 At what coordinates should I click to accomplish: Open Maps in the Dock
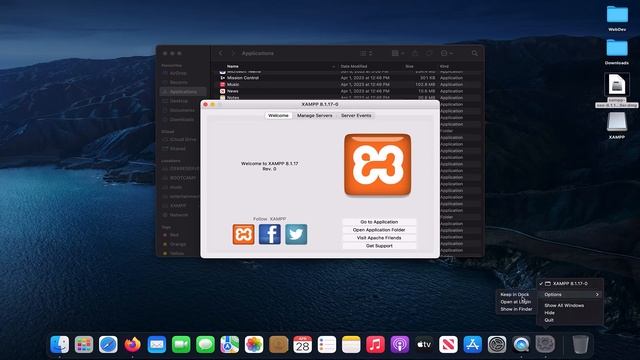pyautogui.click(x=229, y=345)
